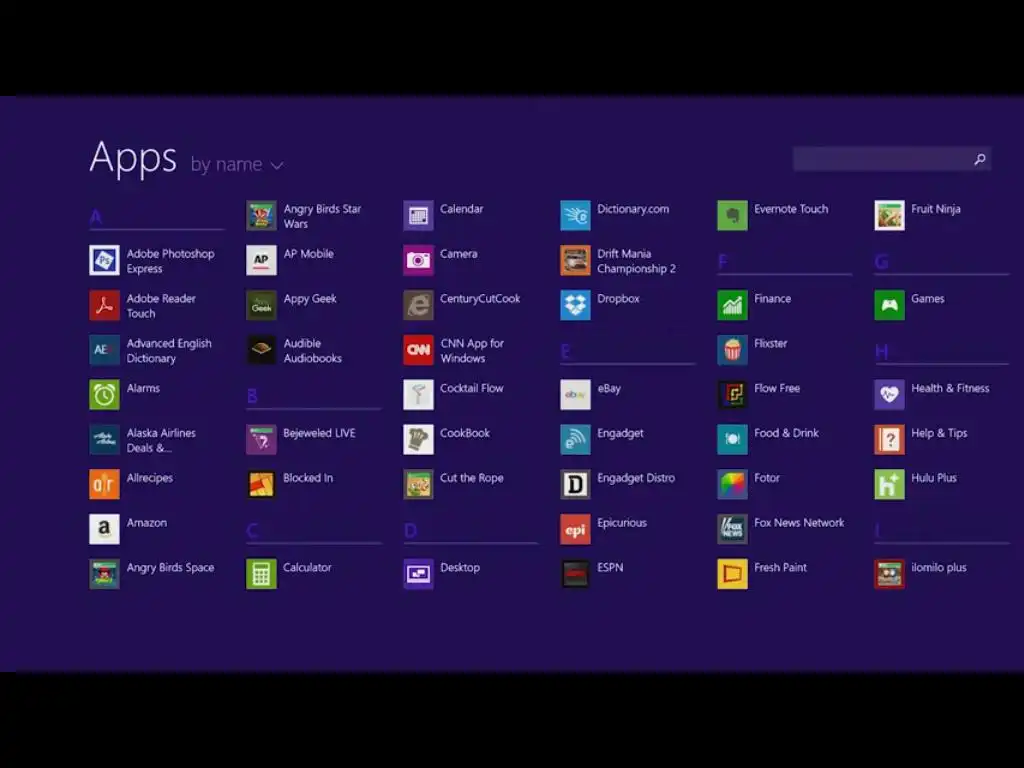
Task: Open the Fotor icon
Action: (733, 485)
